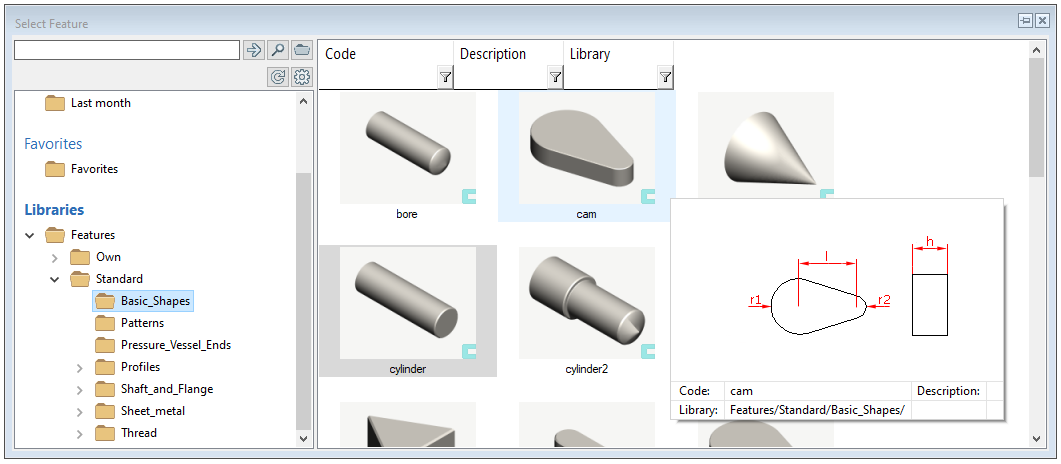This screenshot has width=1061, height=464.
Task: Toggle the pin icon in title bar
Action: click(1025, 21)
